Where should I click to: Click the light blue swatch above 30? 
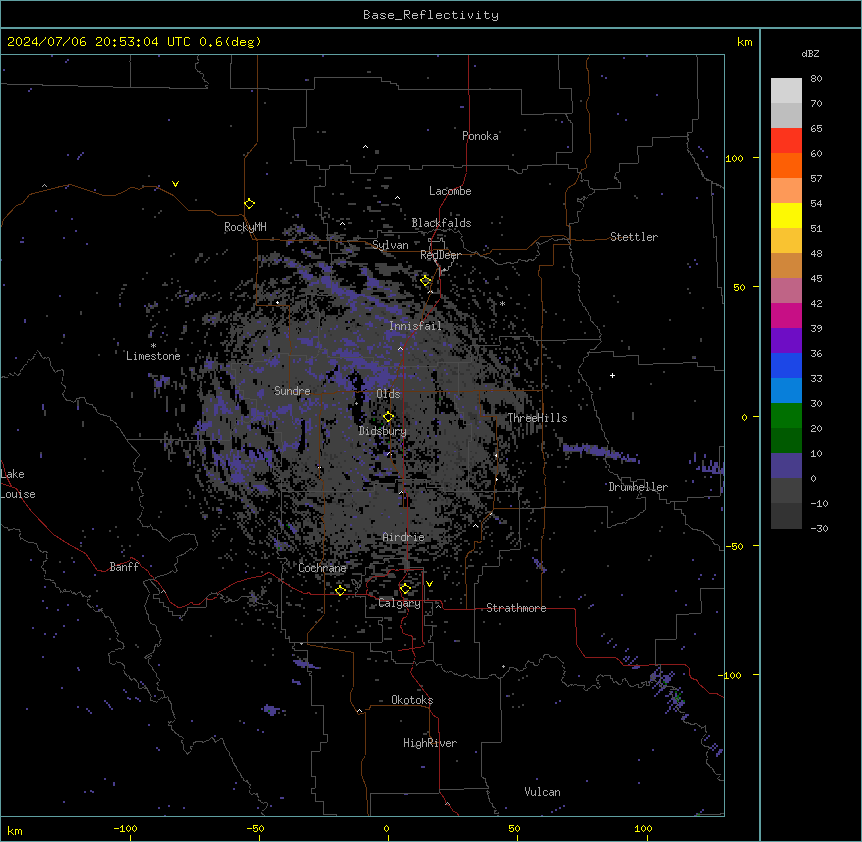click(x=786, y=390)
